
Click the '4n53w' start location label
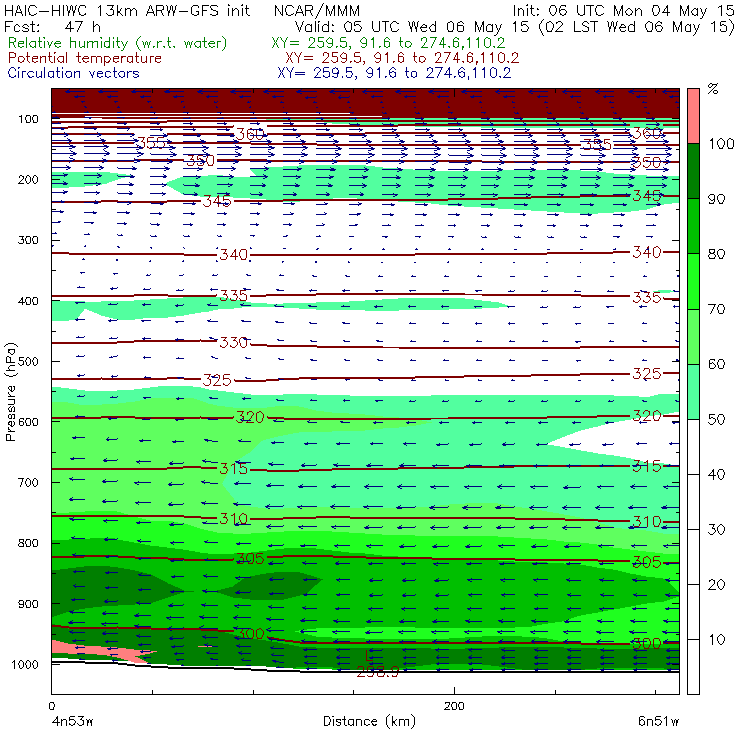coord(72,722)
